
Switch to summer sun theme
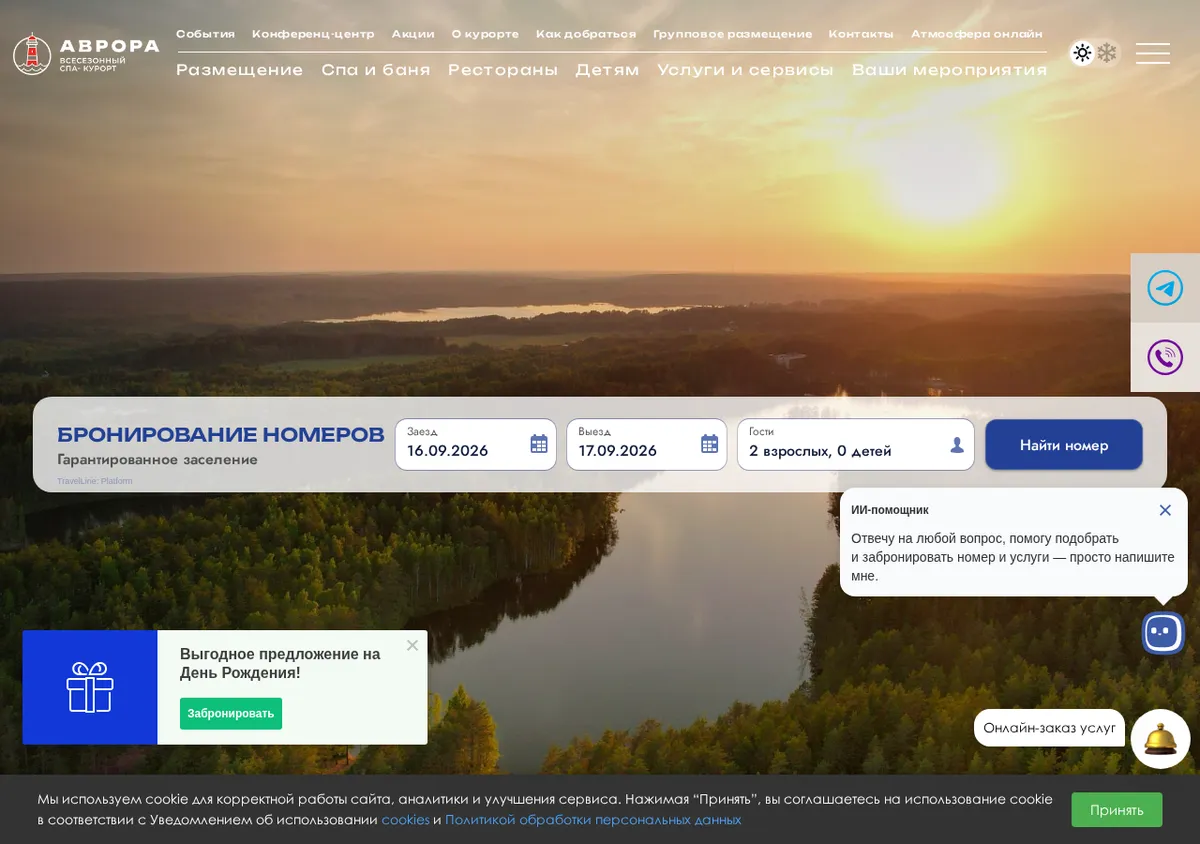[1082, 53]
